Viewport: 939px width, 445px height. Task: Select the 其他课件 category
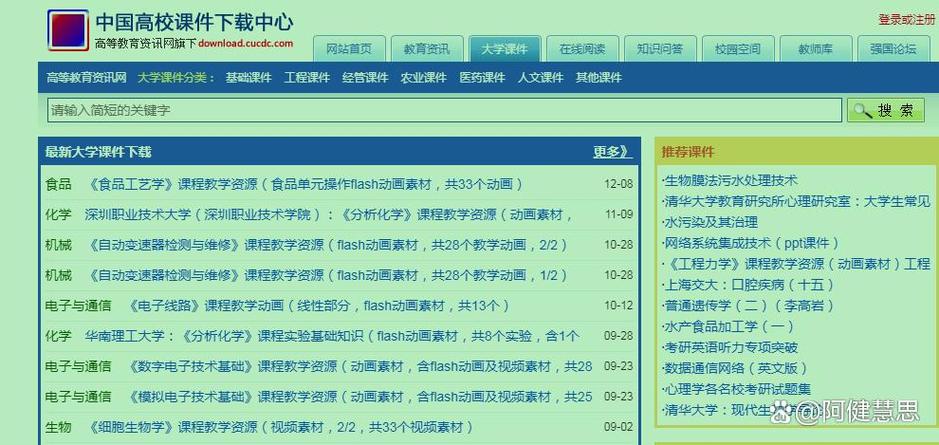[599, 78]
